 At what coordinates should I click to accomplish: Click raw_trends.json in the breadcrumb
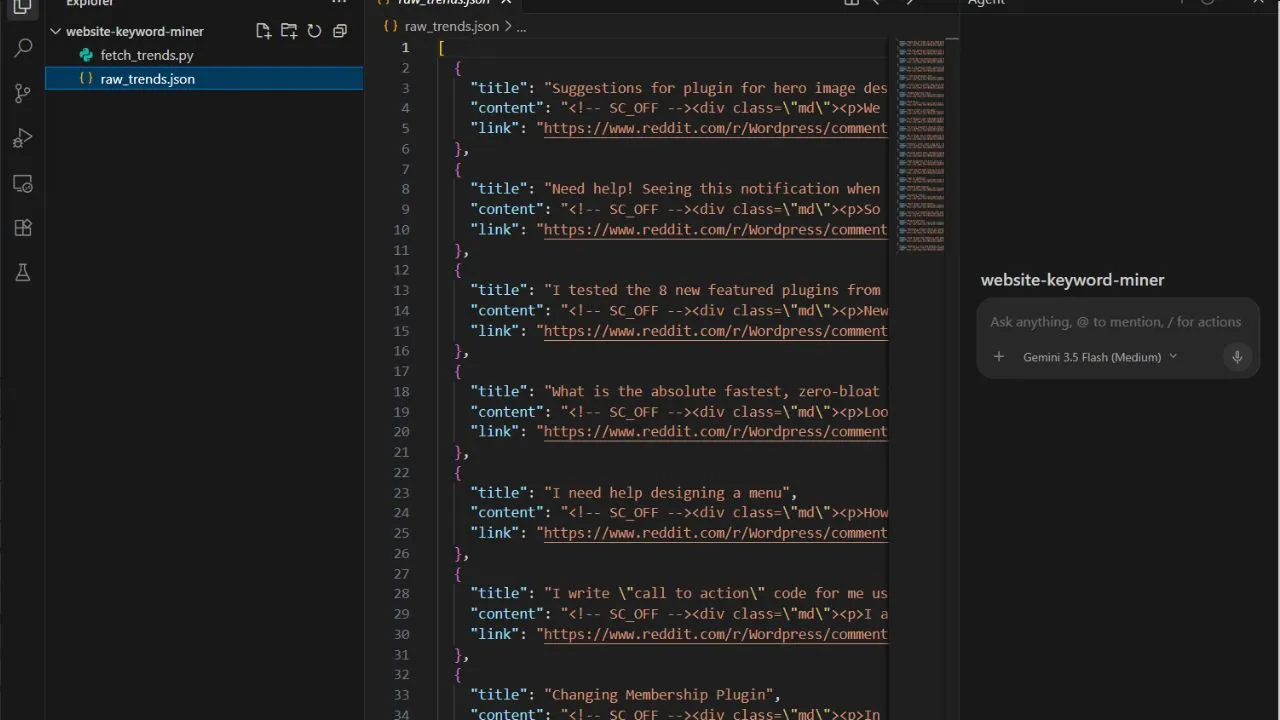click(451, 26)
